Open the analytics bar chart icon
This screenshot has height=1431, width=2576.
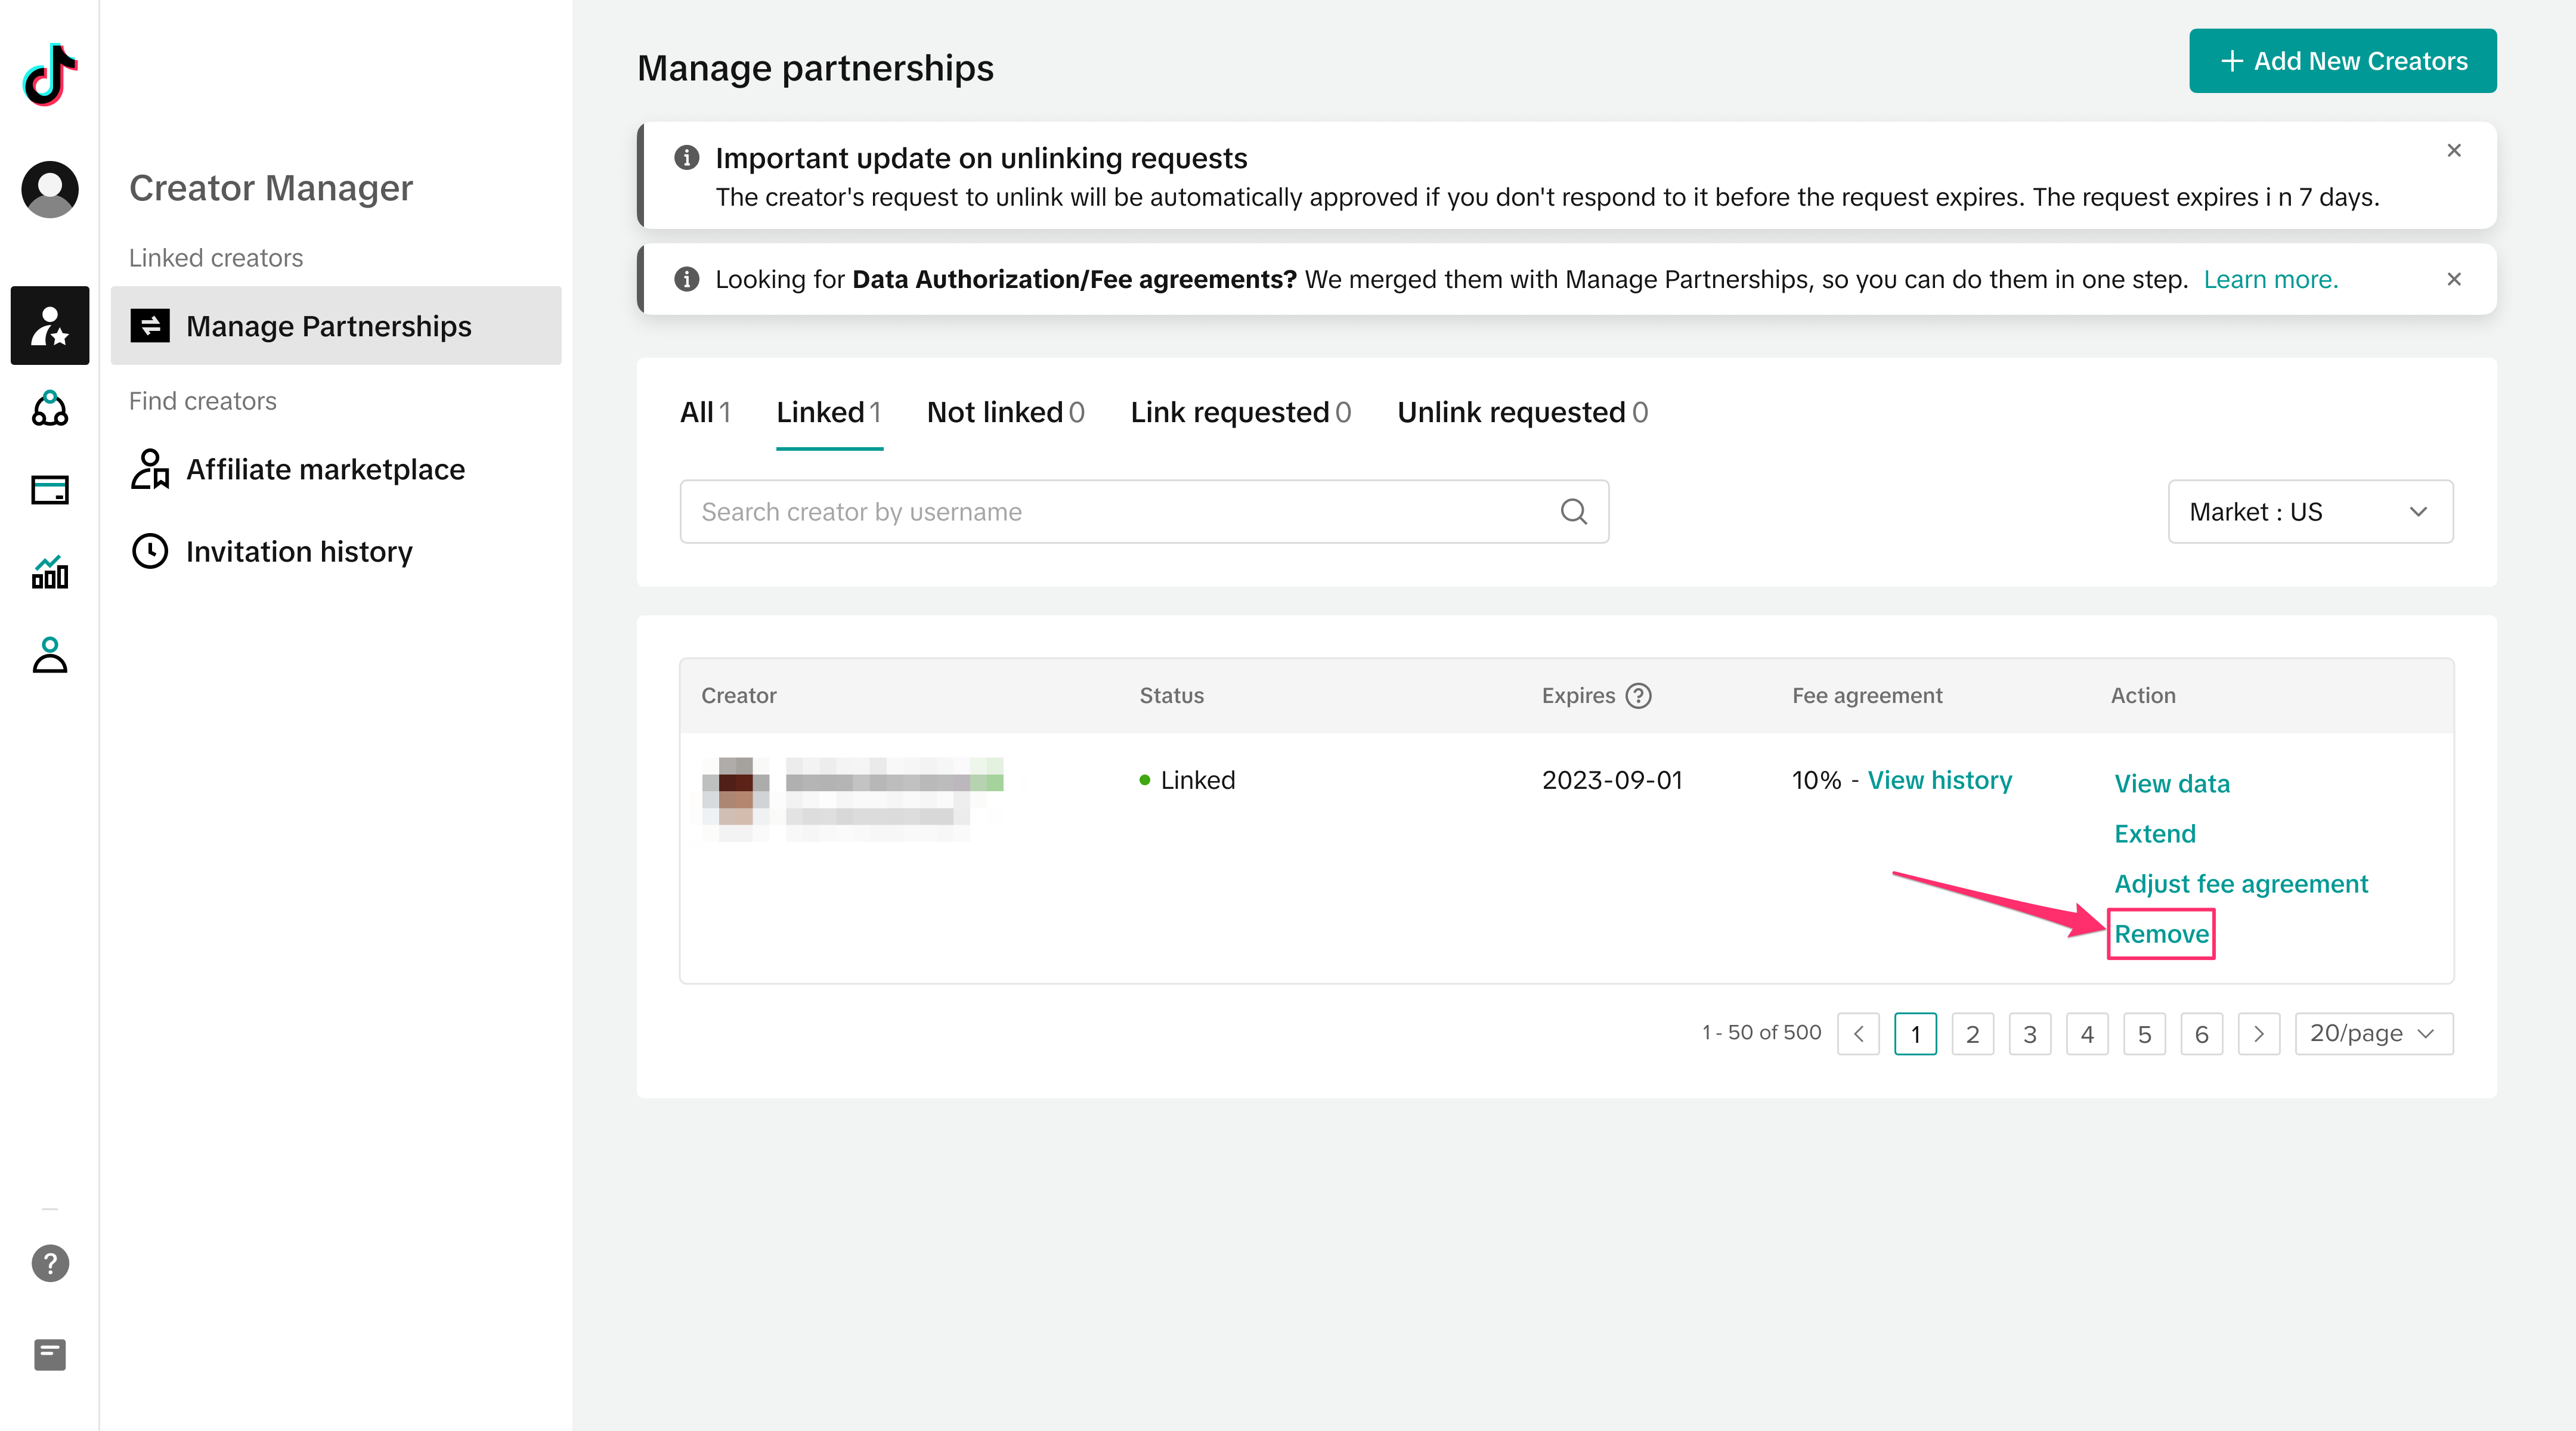click(x=49, y=573)
